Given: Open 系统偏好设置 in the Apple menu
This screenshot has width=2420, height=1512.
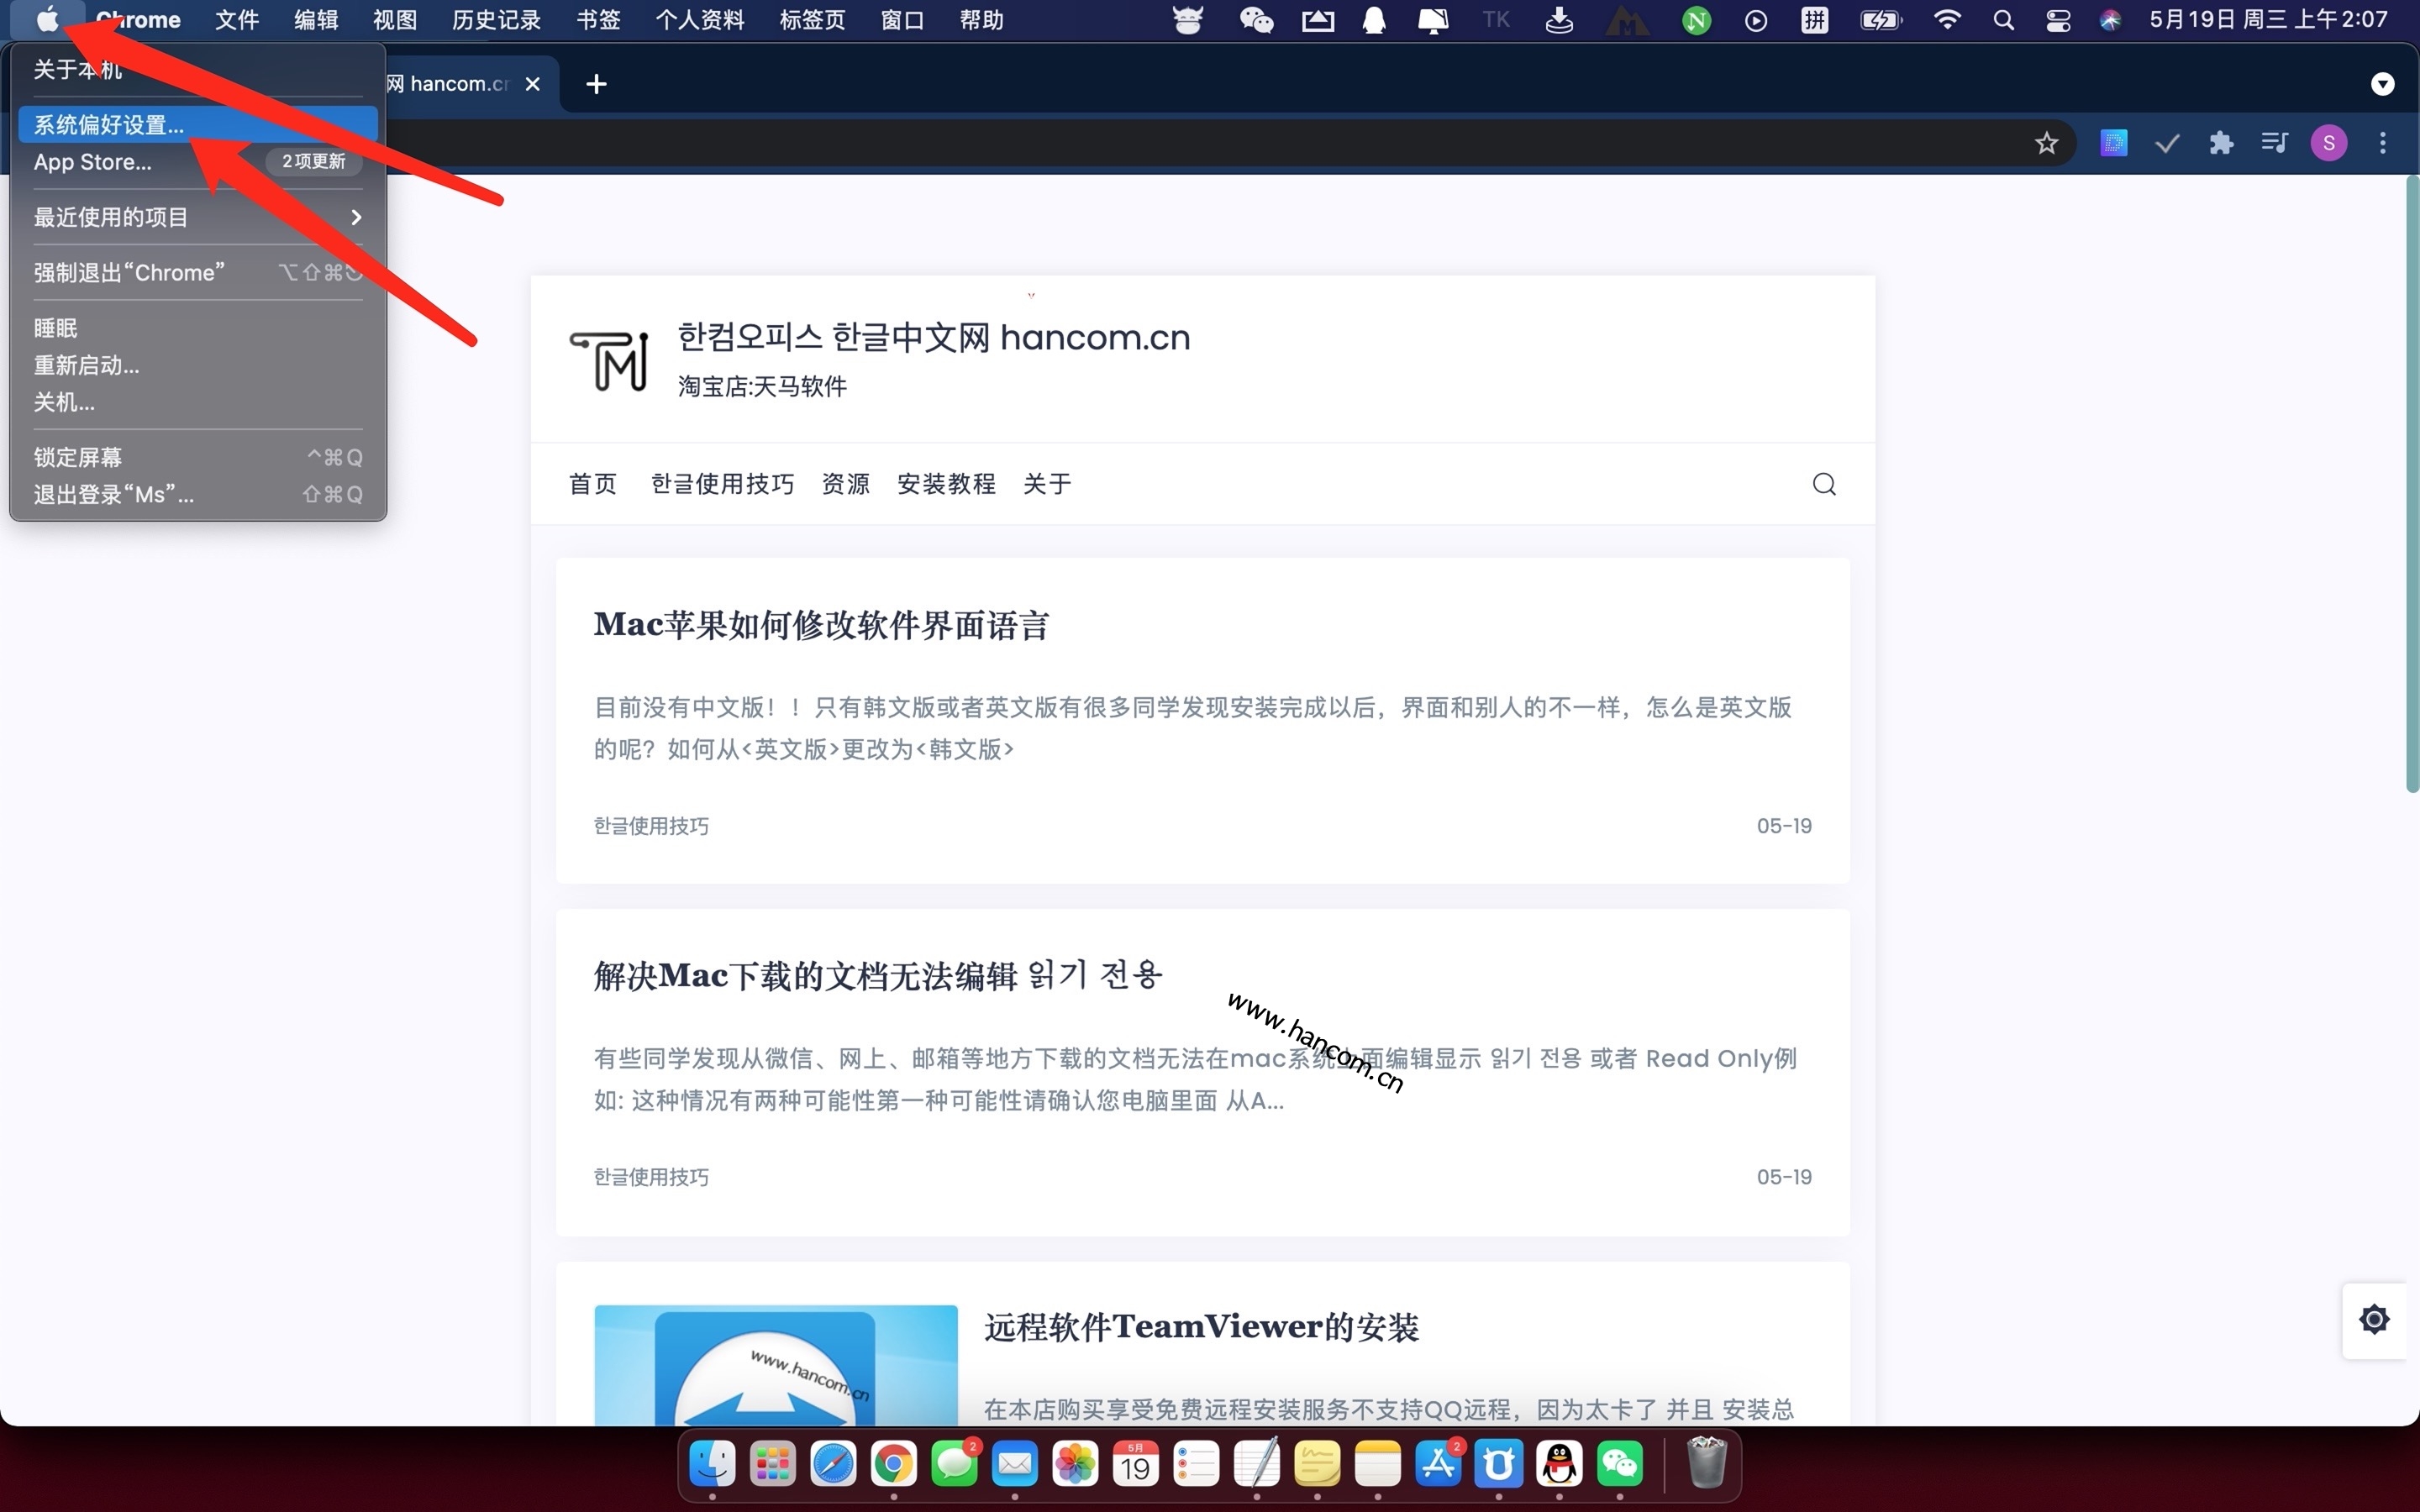Looking at the screenshot, I should pyautogui.click(x=198, y=125).
